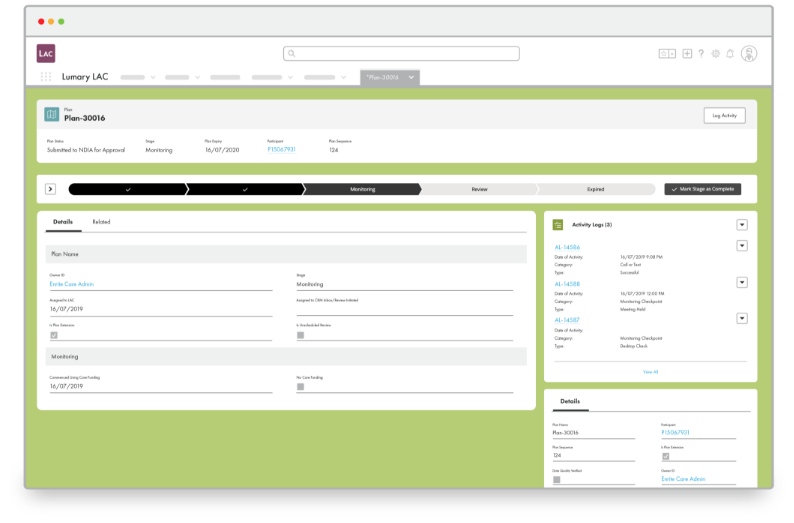Open the dropdown for AL-14586
This screenshot has height=523, width=794.
742,246
